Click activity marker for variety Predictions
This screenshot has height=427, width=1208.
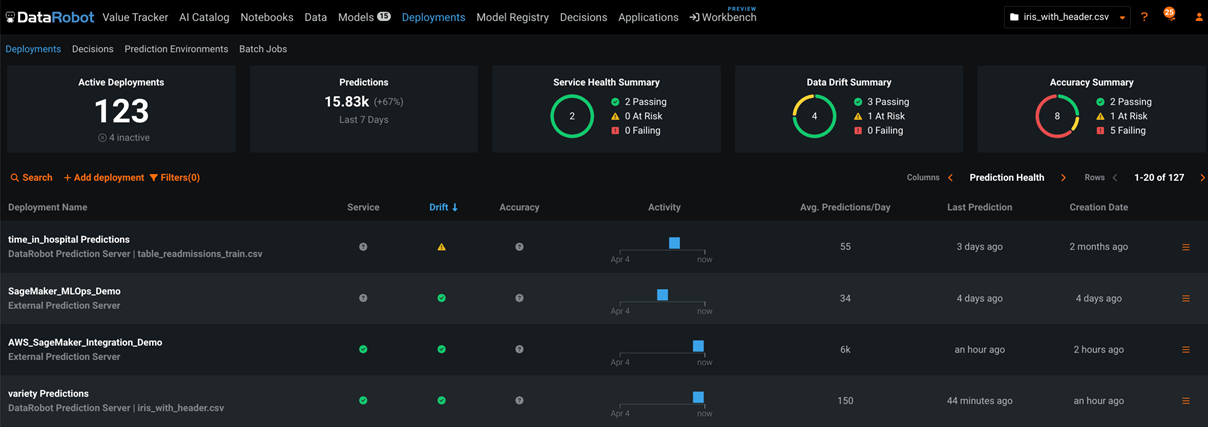(x=698, y=397)
